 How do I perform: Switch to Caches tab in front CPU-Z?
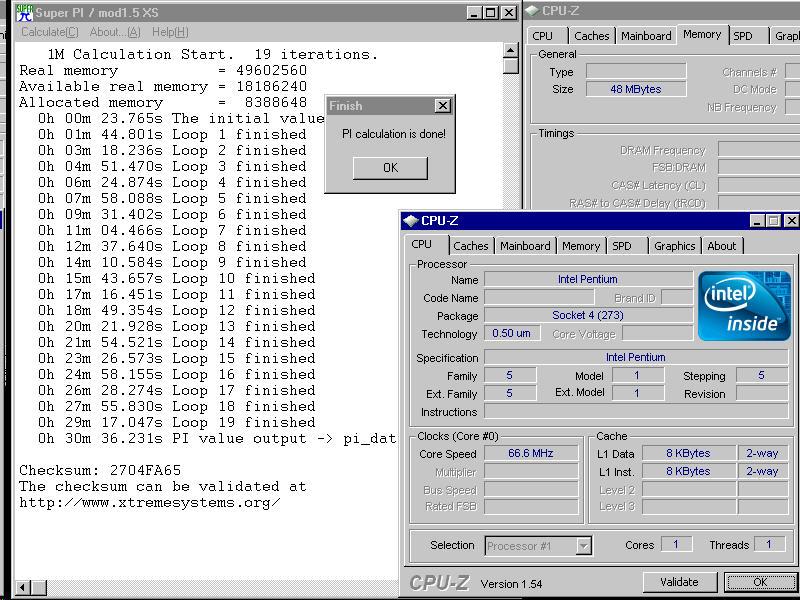click(x=470, y=246)
